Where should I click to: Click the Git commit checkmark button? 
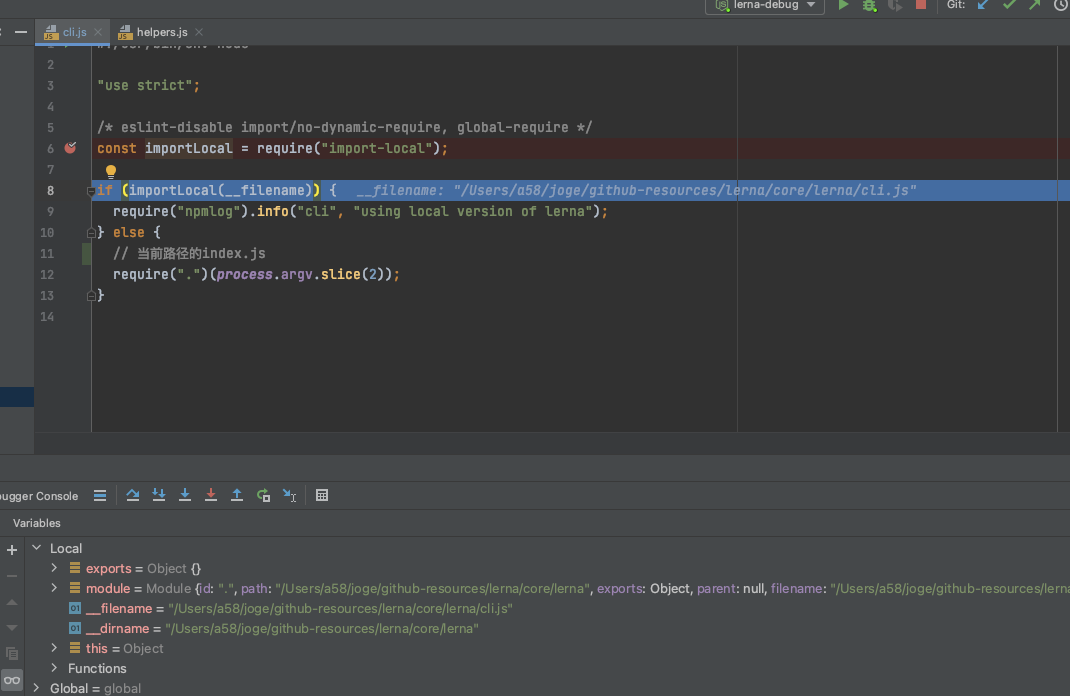(x=1009, y=5)
